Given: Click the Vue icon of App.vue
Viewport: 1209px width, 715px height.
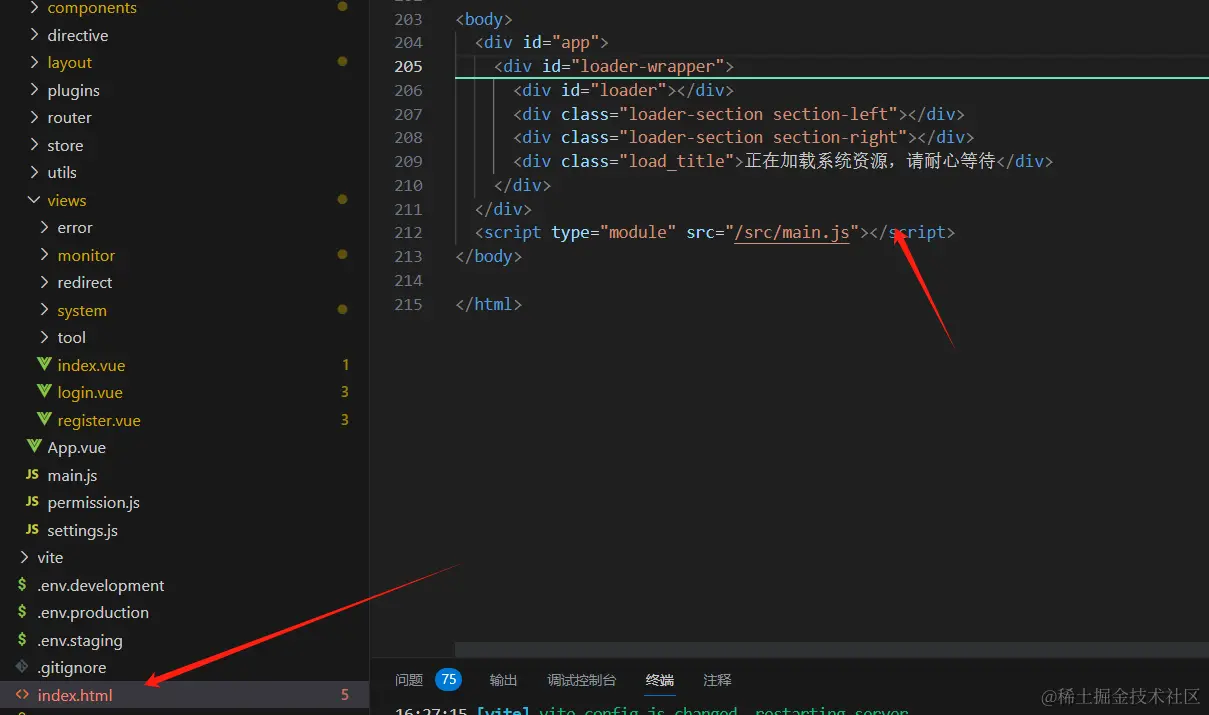Looking at the screenshot, I should click(x=34, y=447).
